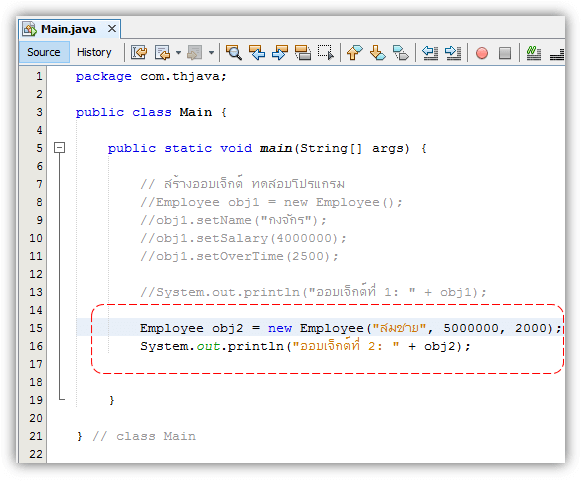Click the Last Edit location icon
Image resolution: width=585 pixels, height=484 pixels.
139,52
